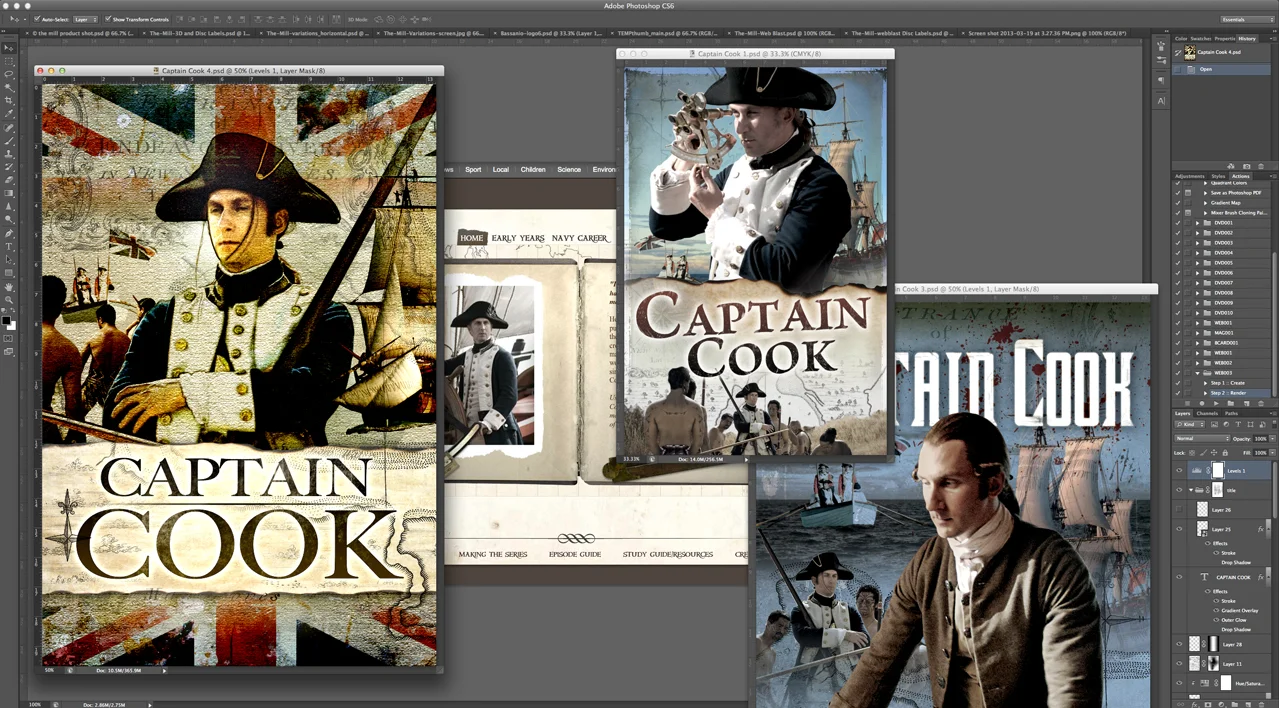Click the Actions panel vertical scrollbar
This screenshot has width=1279, height=708.
click(1275, 324)
